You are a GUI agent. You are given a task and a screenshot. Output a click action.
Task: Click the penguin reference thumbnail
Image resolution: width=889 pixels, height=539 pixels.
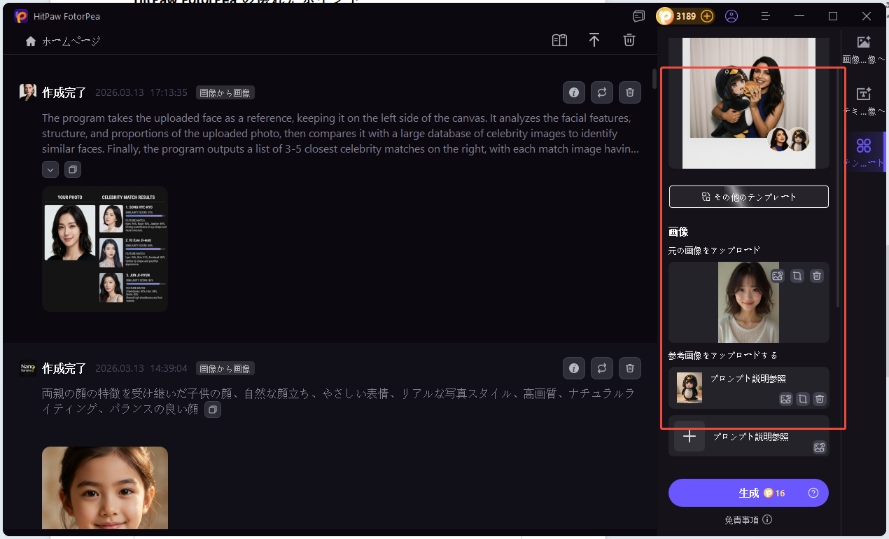tap(689, 388)
